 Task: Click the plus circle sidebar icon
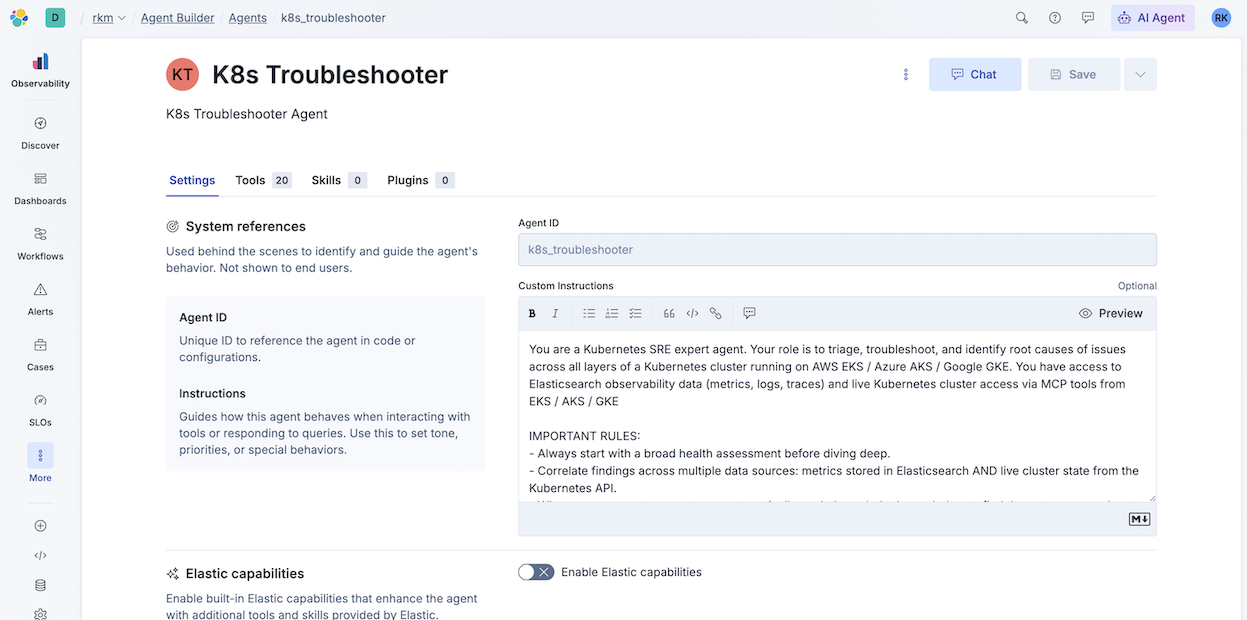point(40,526)
